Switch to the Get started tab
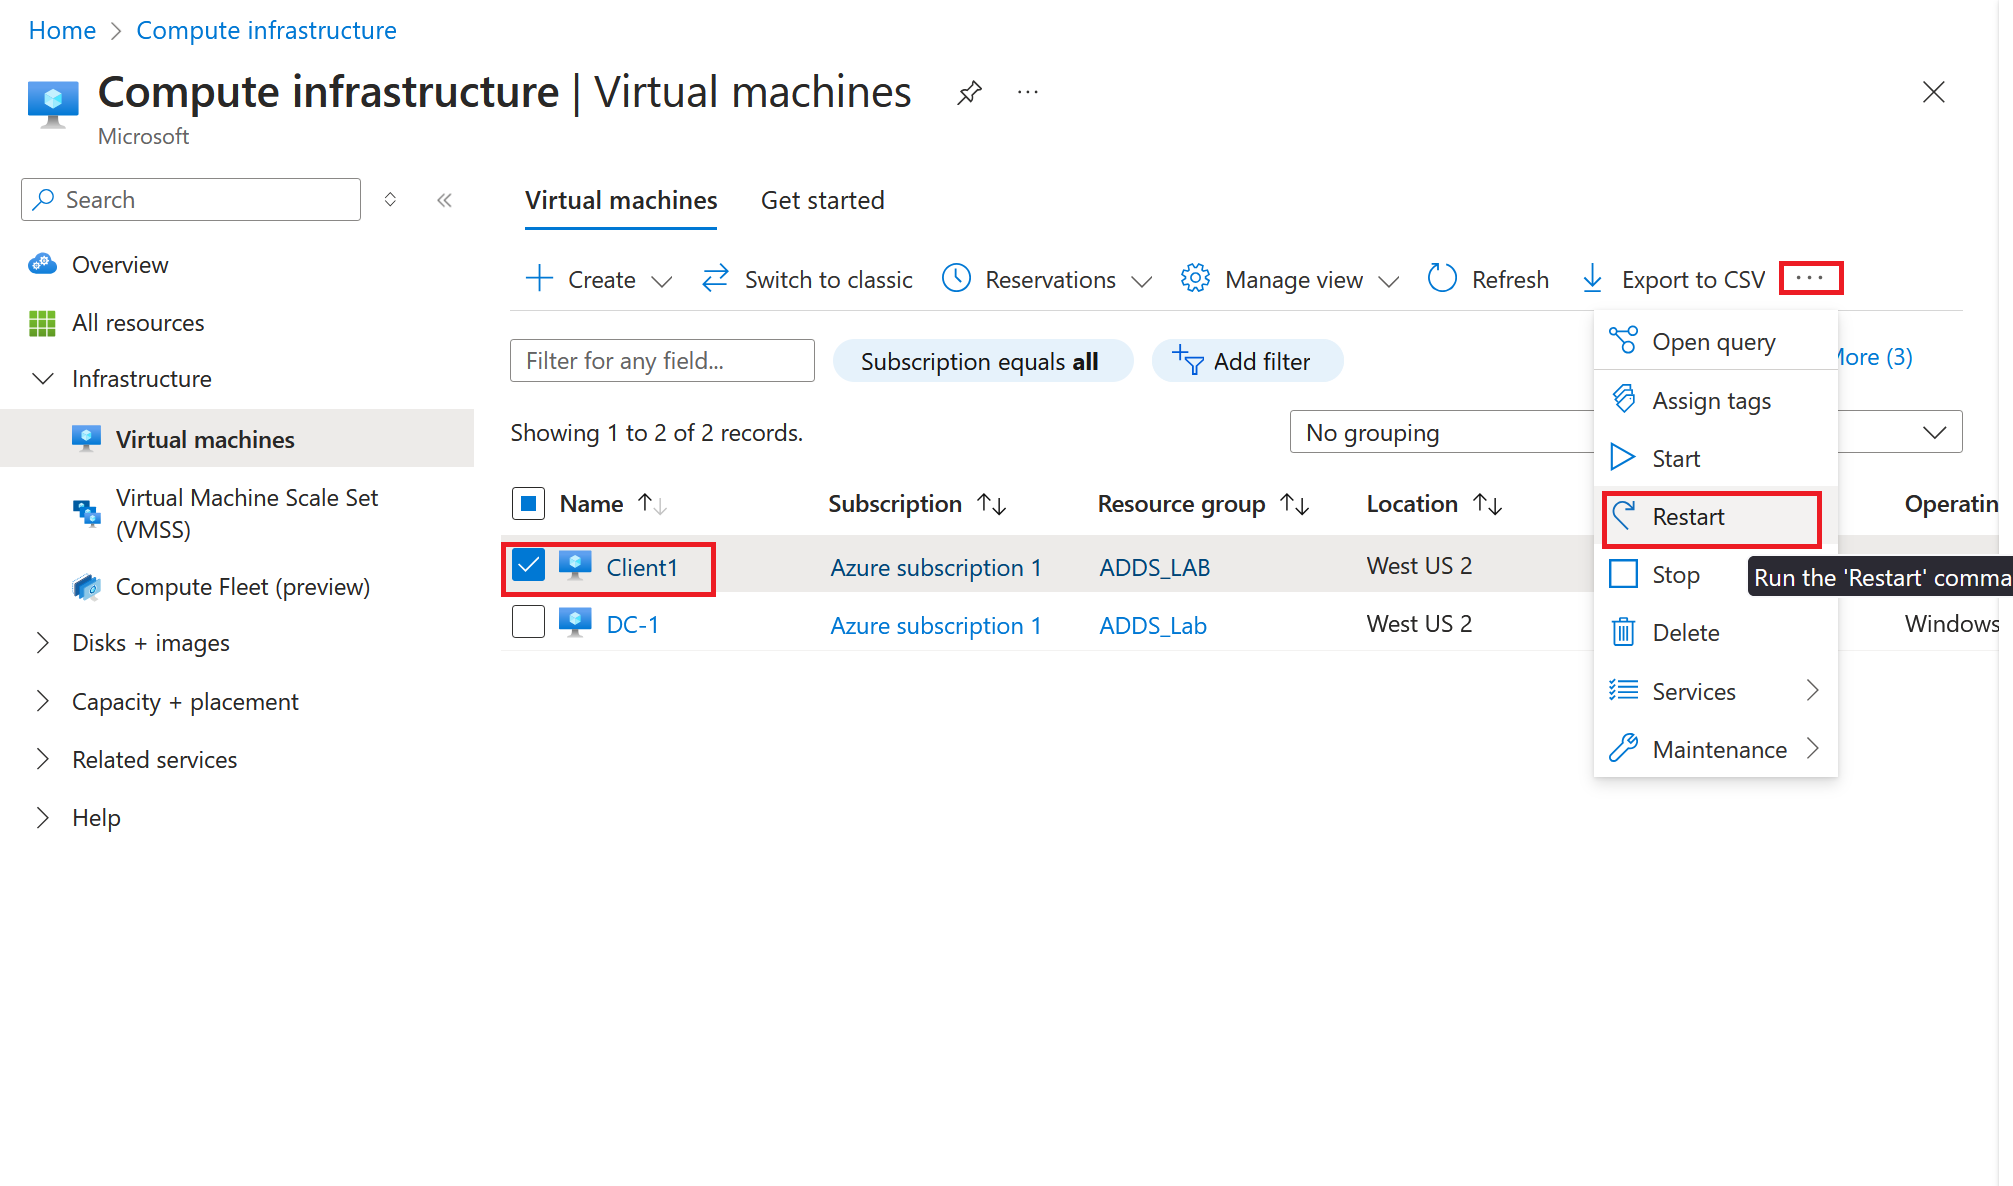The image size is (2013, 1186). (823, 201)
